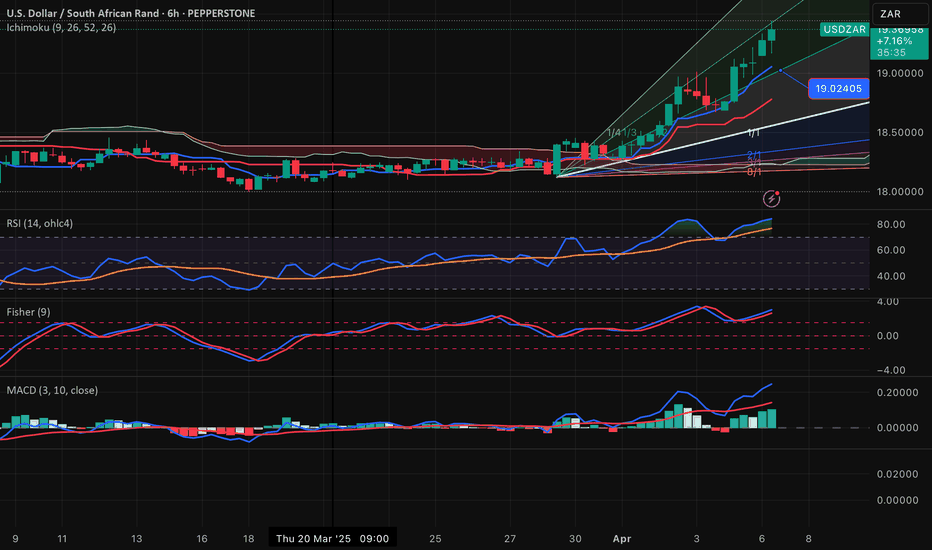The width and height of the screenshot is (932, 550).
Task: Click the 19.00000 price axis level
Action: pyautogui.click(x=900, y=73)
